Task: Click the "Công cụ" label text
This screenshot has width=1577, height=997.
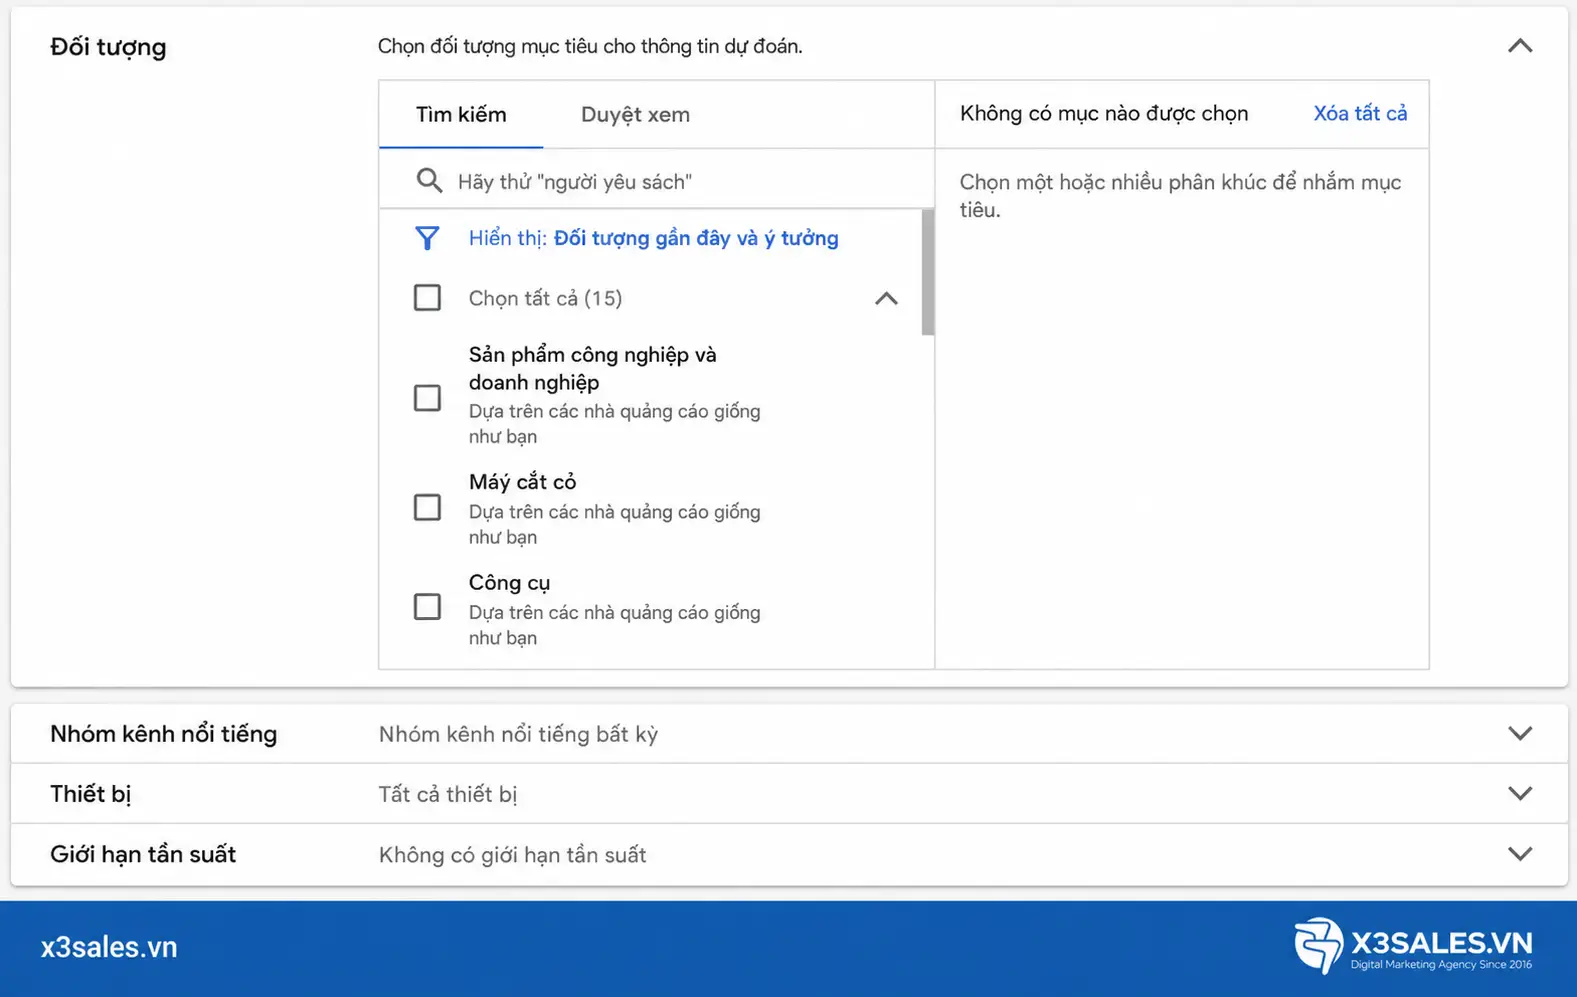Action: point(509,583)
